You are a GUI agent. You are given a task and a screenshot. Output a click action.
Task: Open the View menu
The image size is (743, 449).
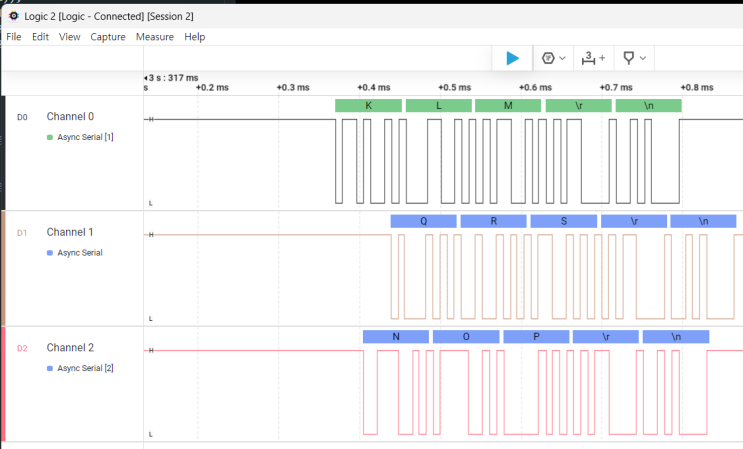[x=69, y=37]
